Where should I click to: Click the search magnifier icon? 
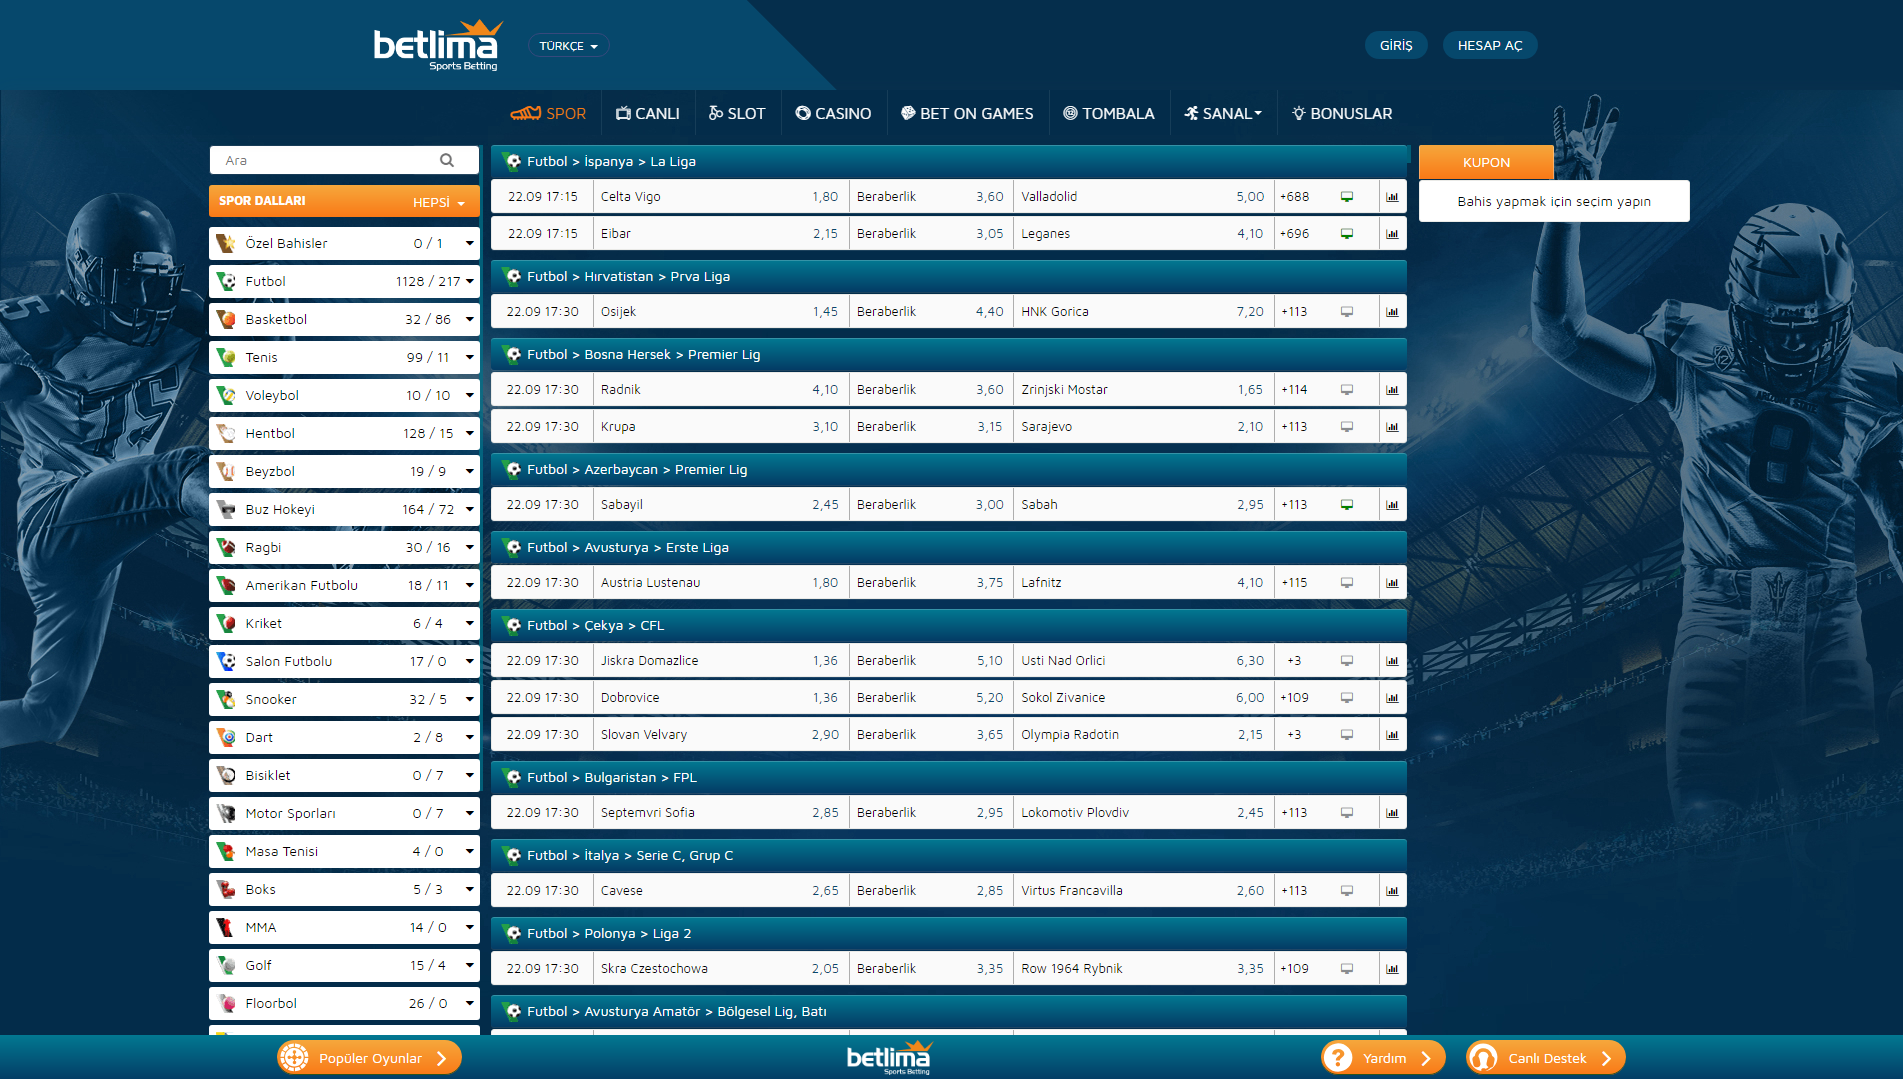point(447,160)
